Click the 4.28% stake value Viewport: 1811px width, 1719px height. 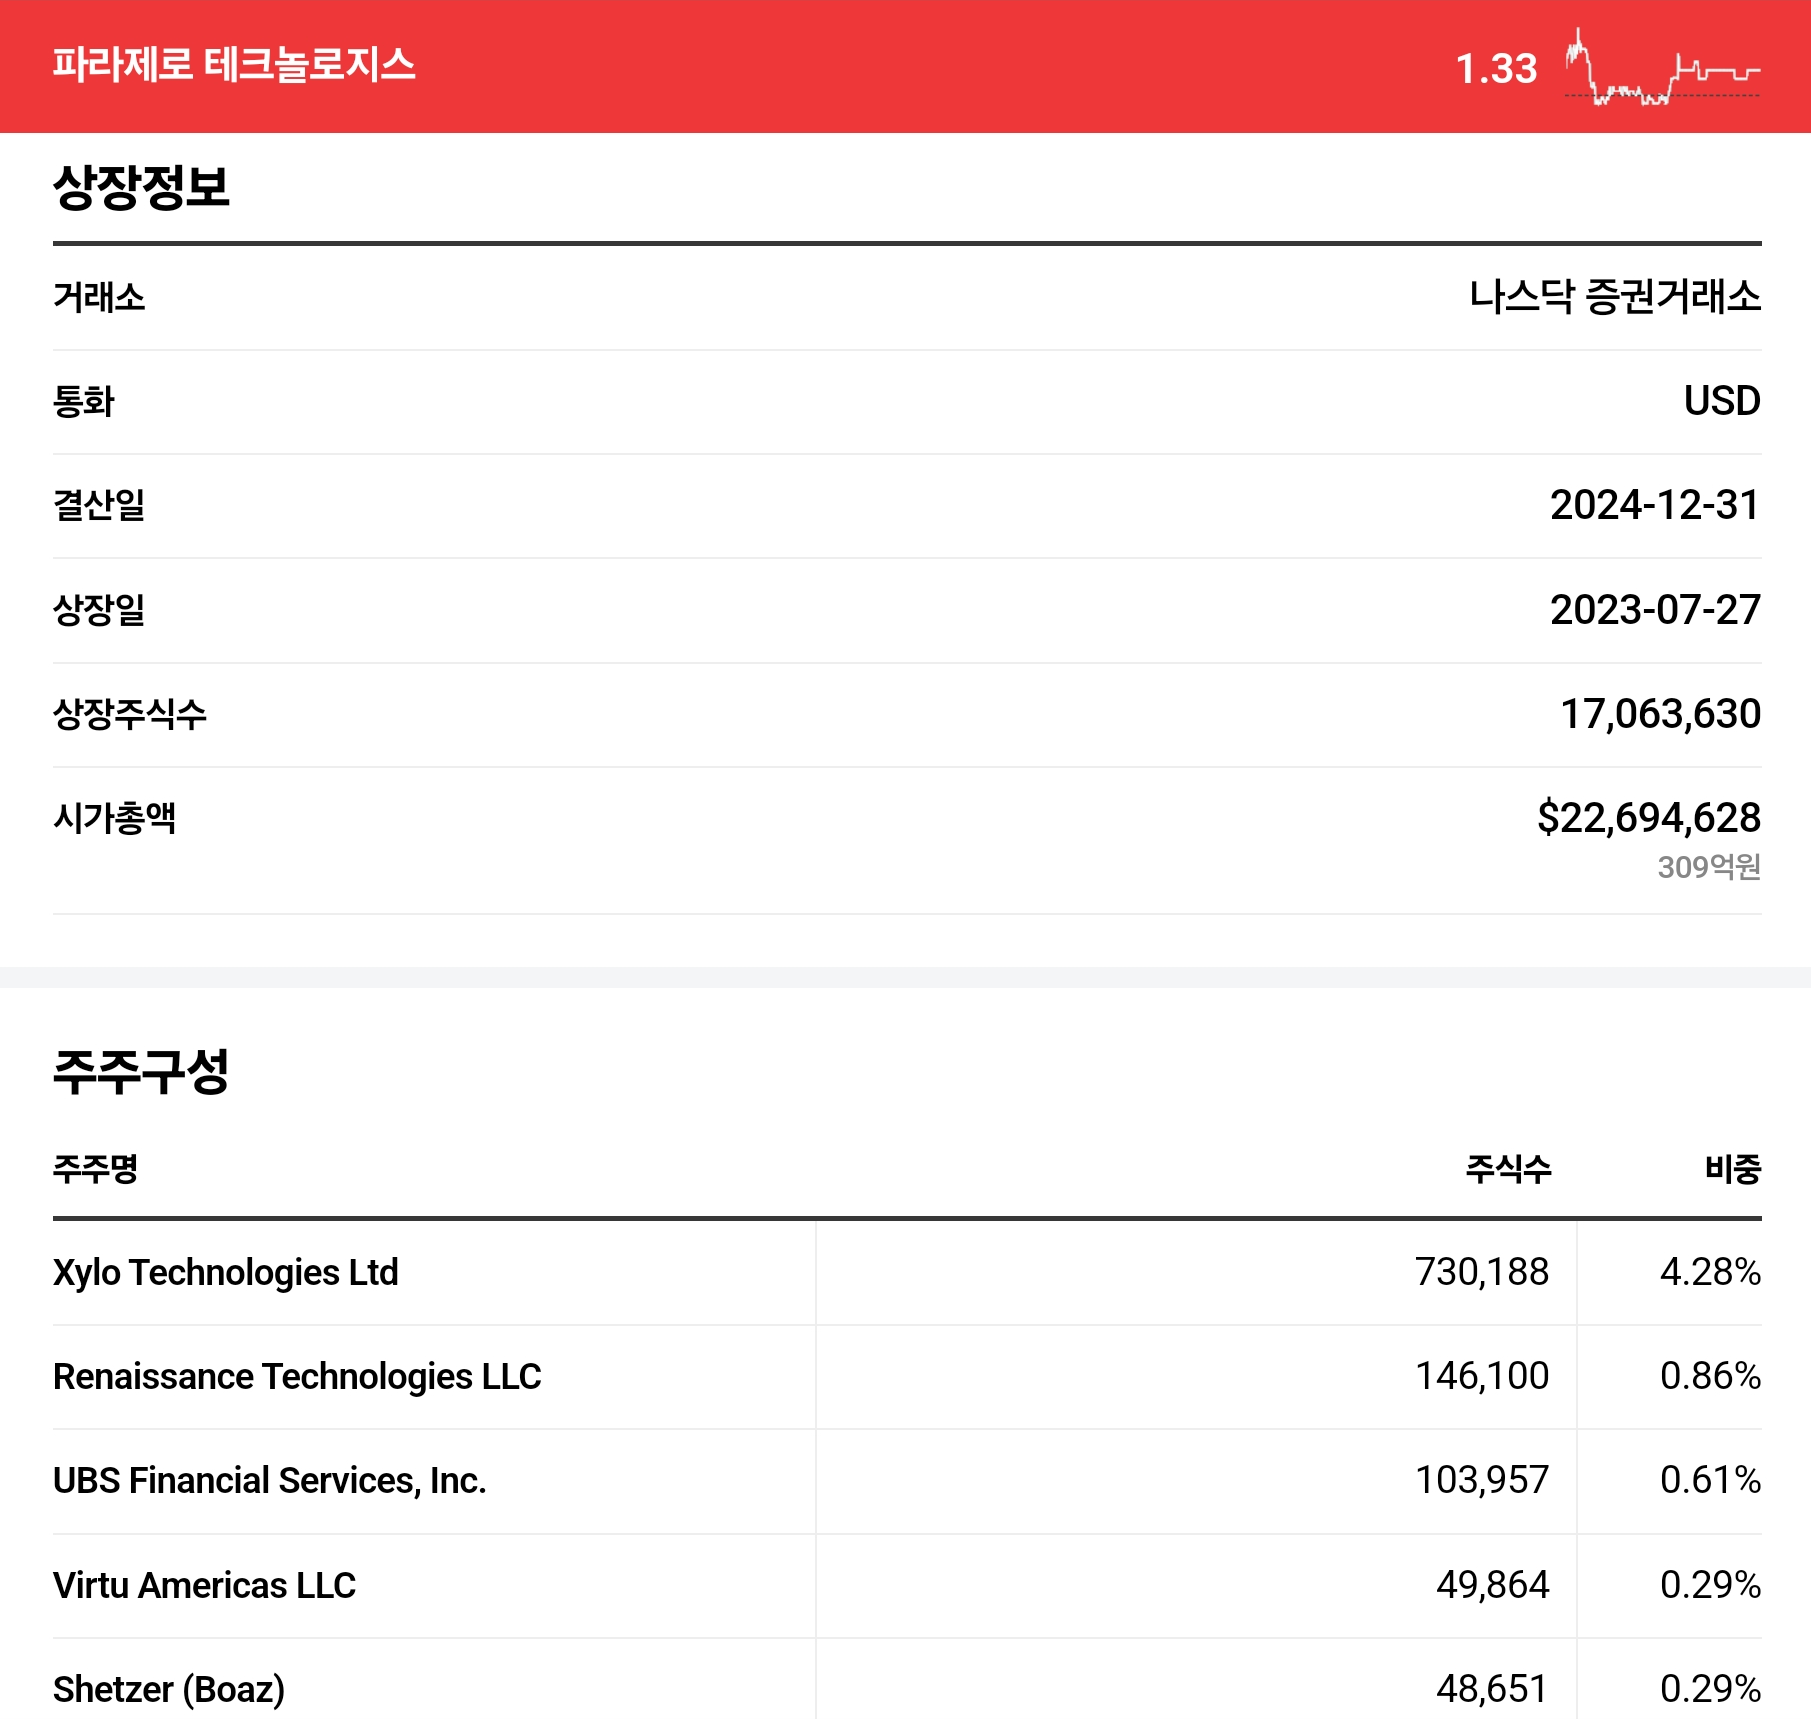point(1710,1272)
